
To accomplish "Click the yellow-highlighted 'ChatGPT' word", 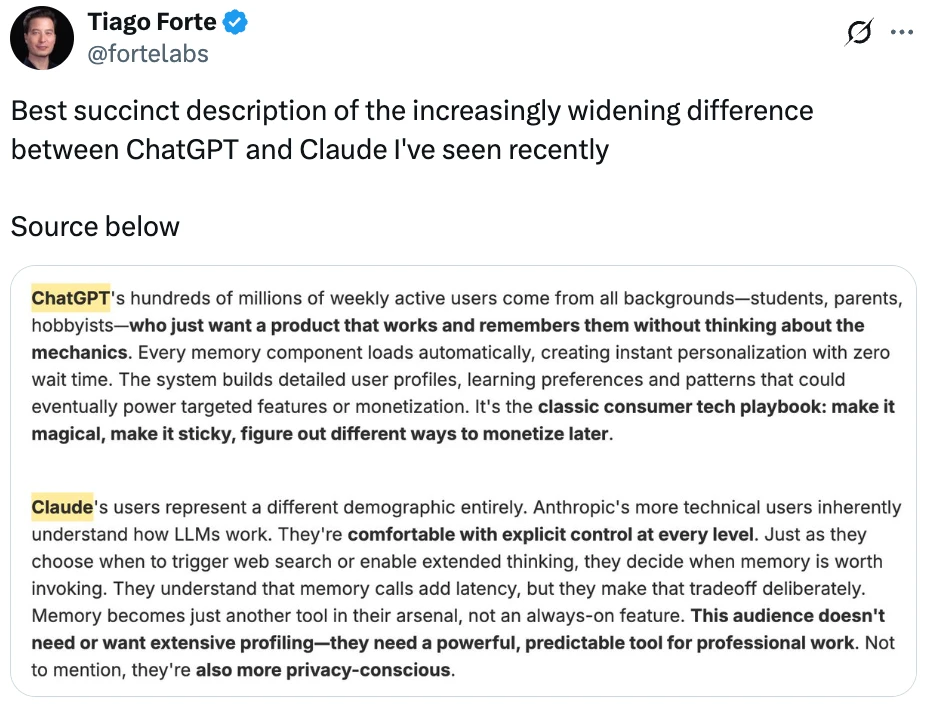I will point(70,298).
